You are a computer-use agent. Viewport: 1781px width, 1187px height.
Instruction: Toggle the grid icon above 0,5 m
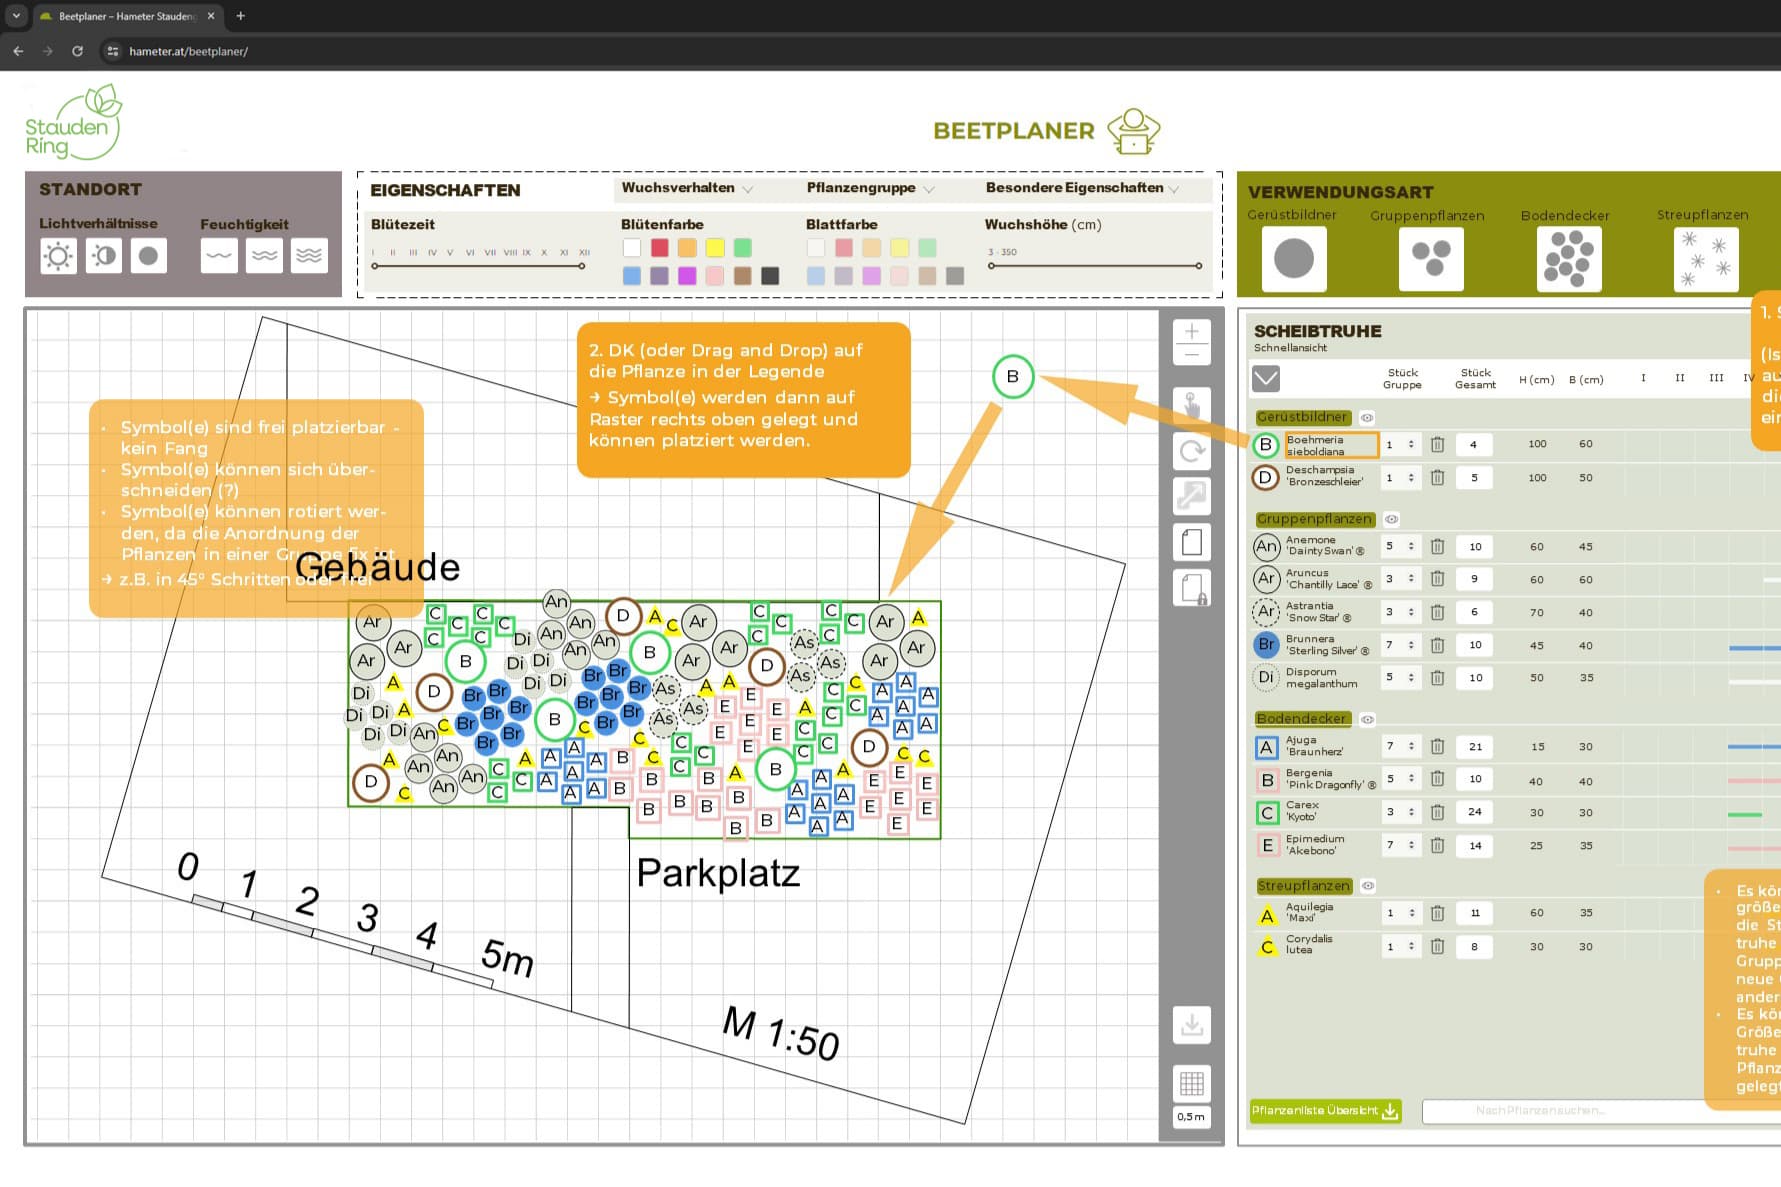point(1192,1084)
